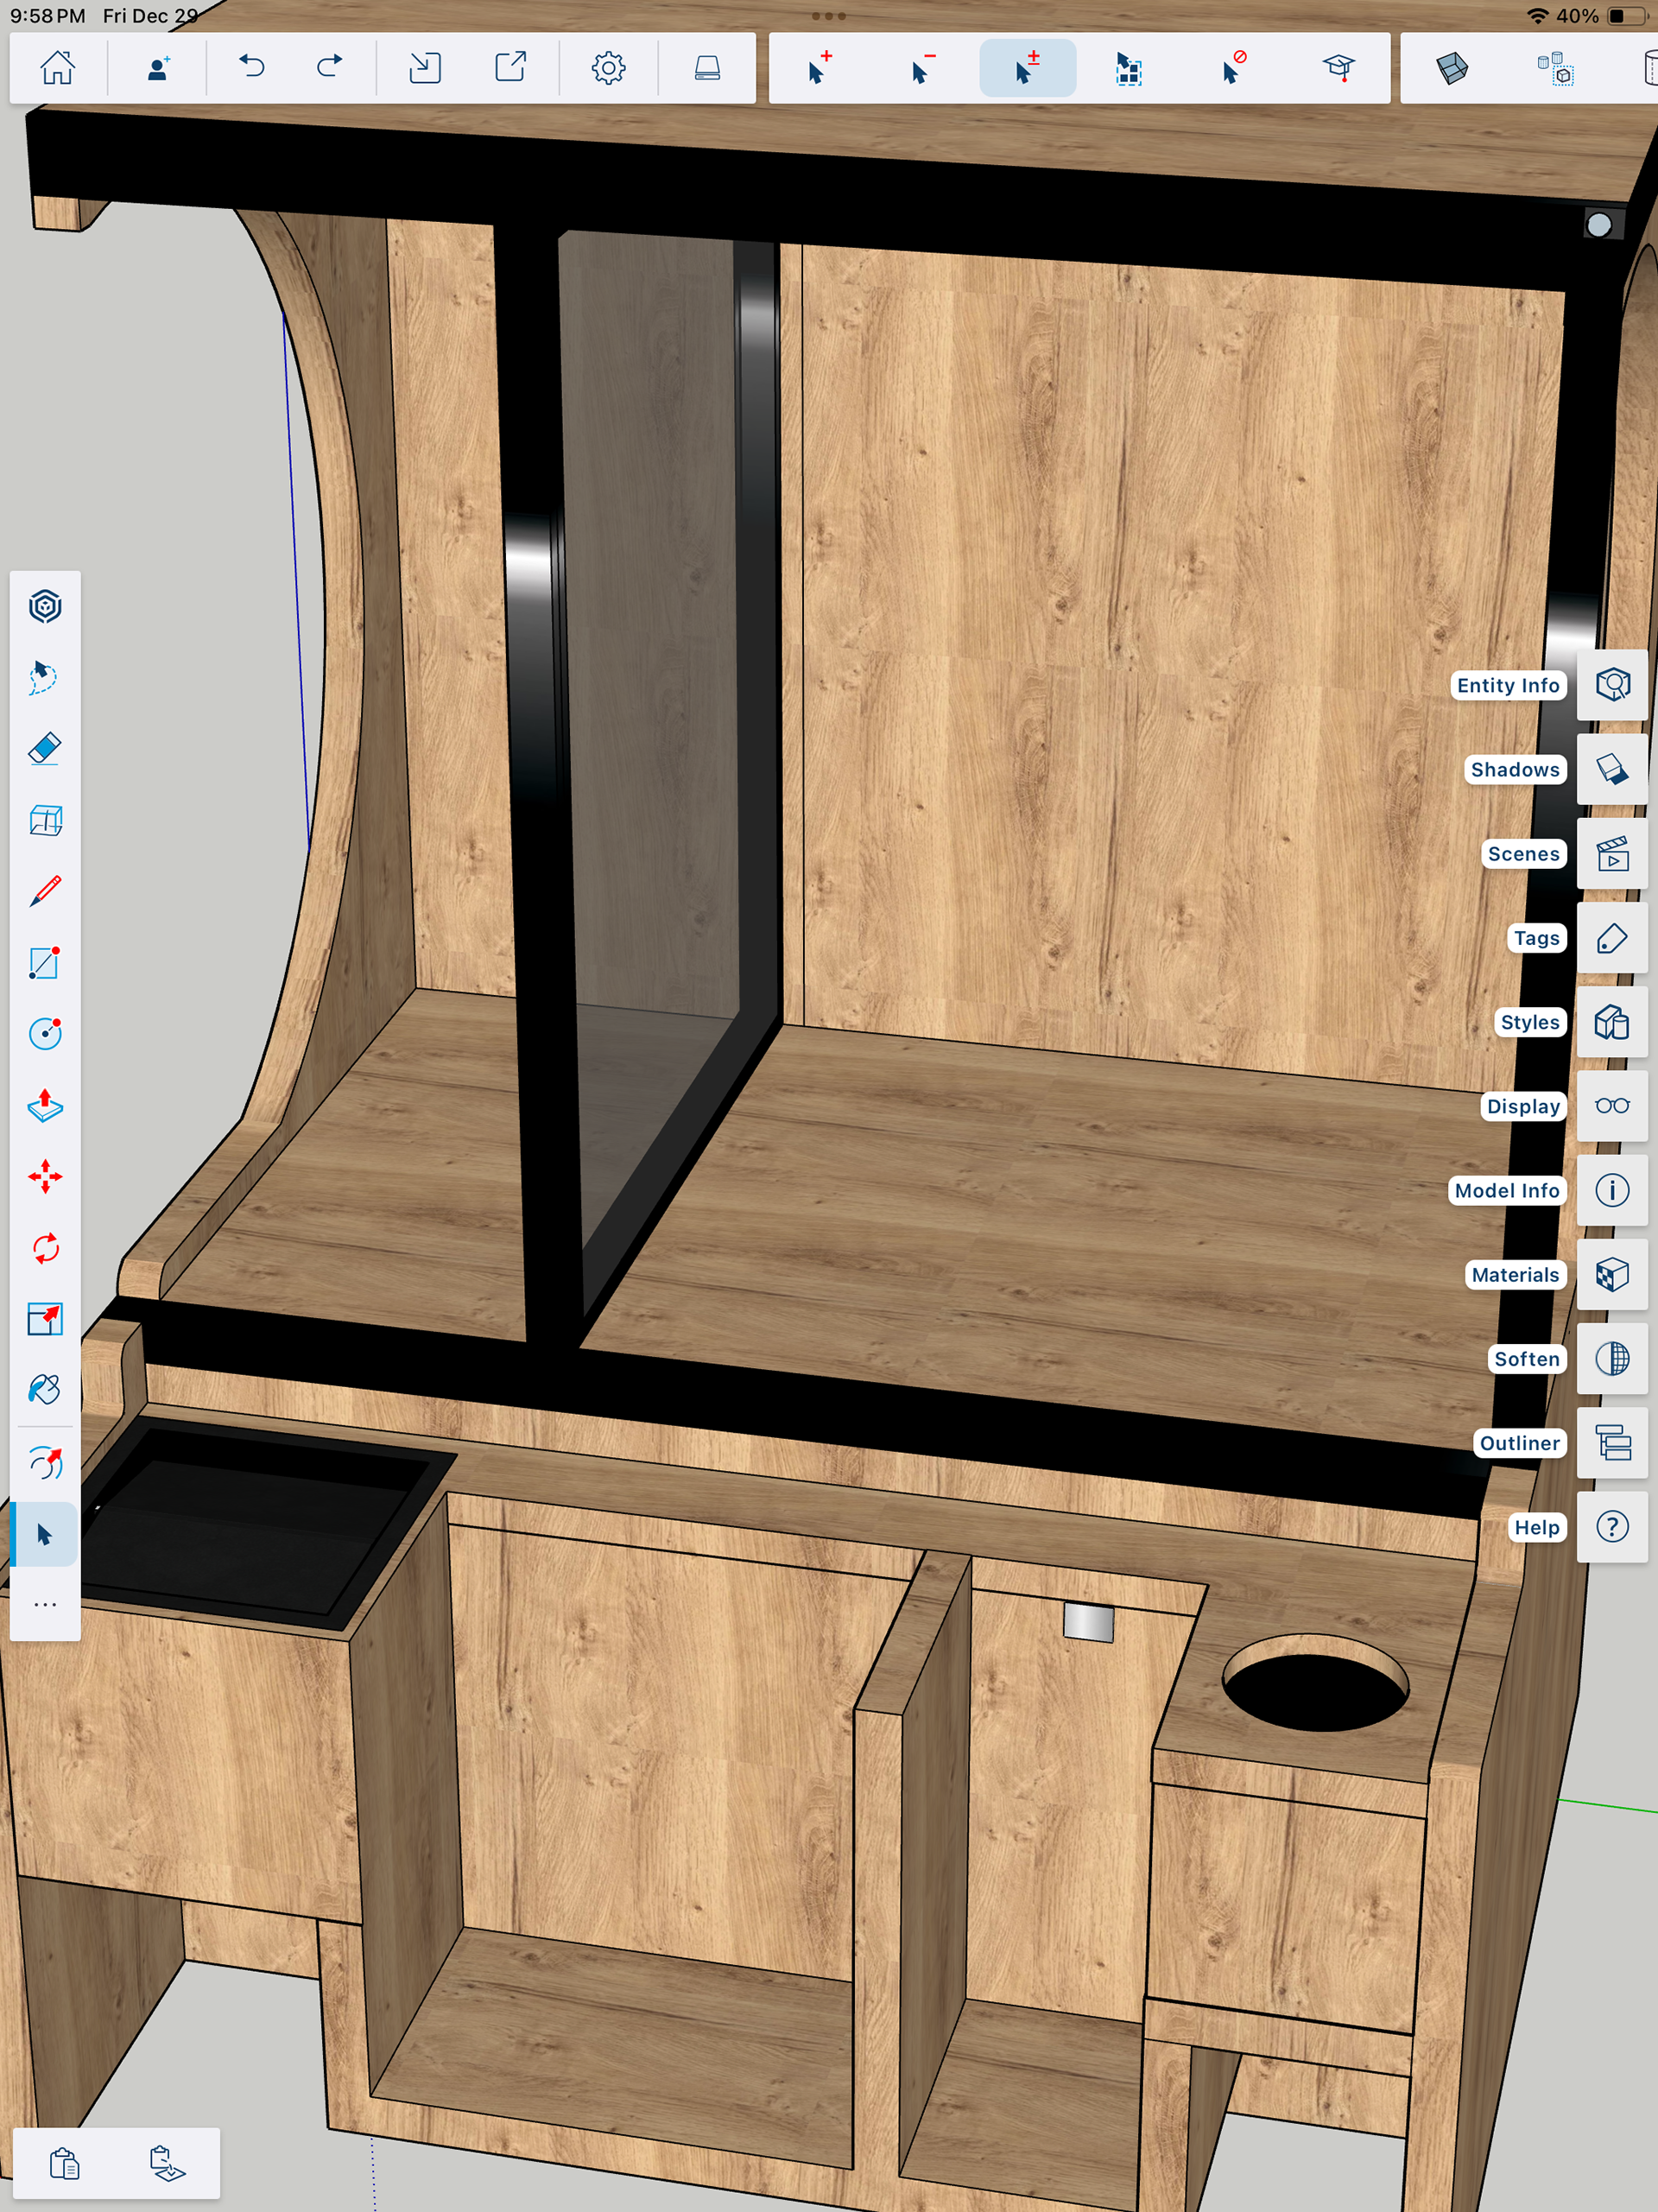Expand more tools with ellipsis button
This screenshot has width=1658, height=2212.
tap(45, 1605)
